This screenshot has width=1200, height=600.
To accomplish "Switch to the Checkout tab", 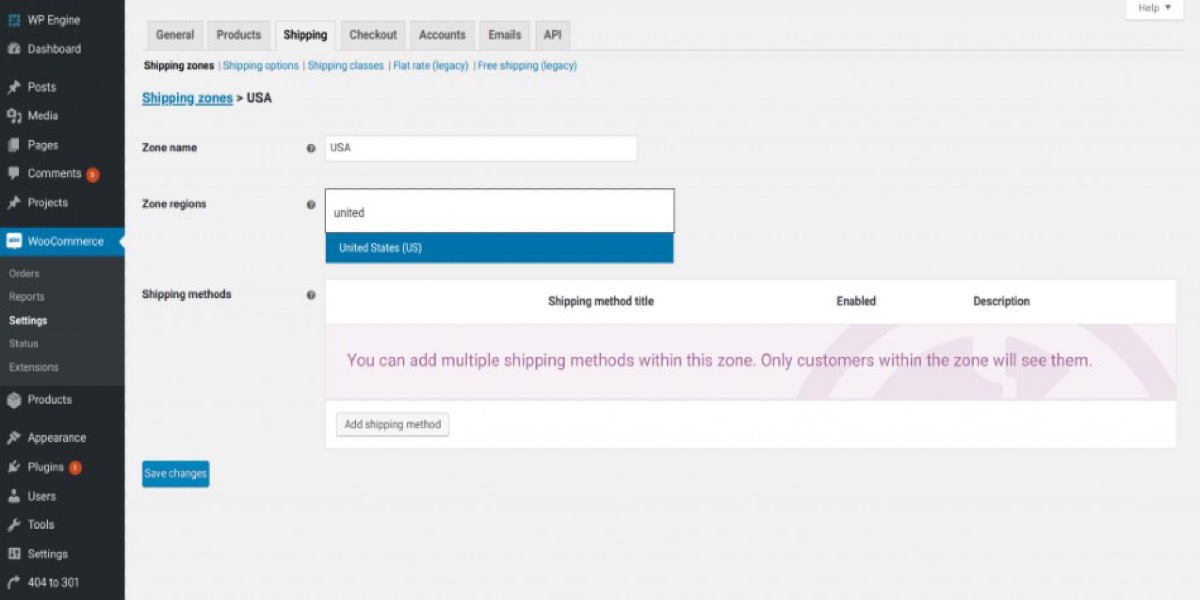I will (373, 35).
